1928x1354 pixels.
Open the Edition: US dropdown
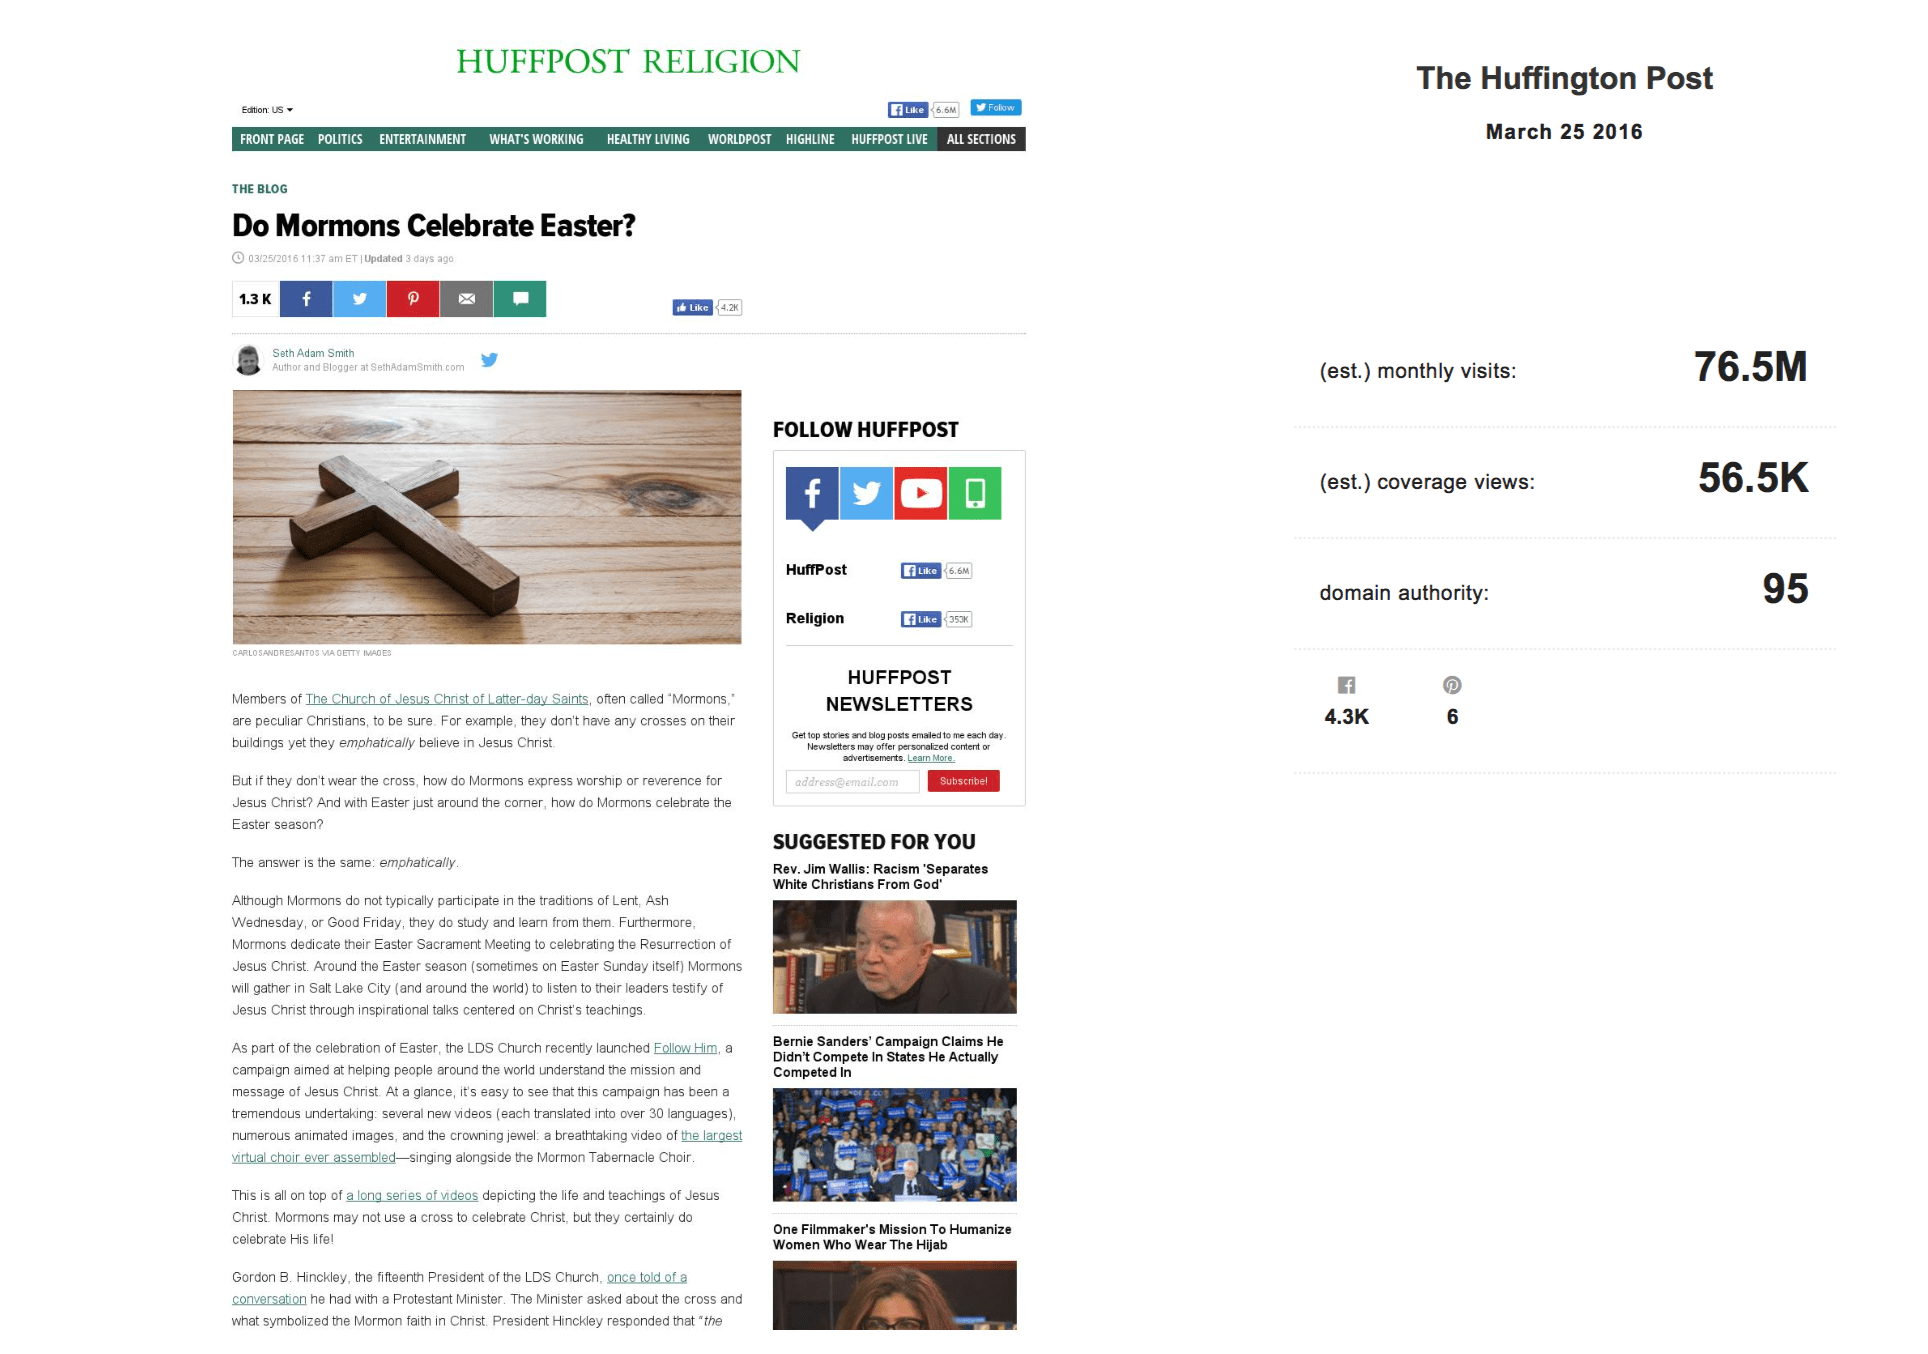coord(267,110)
